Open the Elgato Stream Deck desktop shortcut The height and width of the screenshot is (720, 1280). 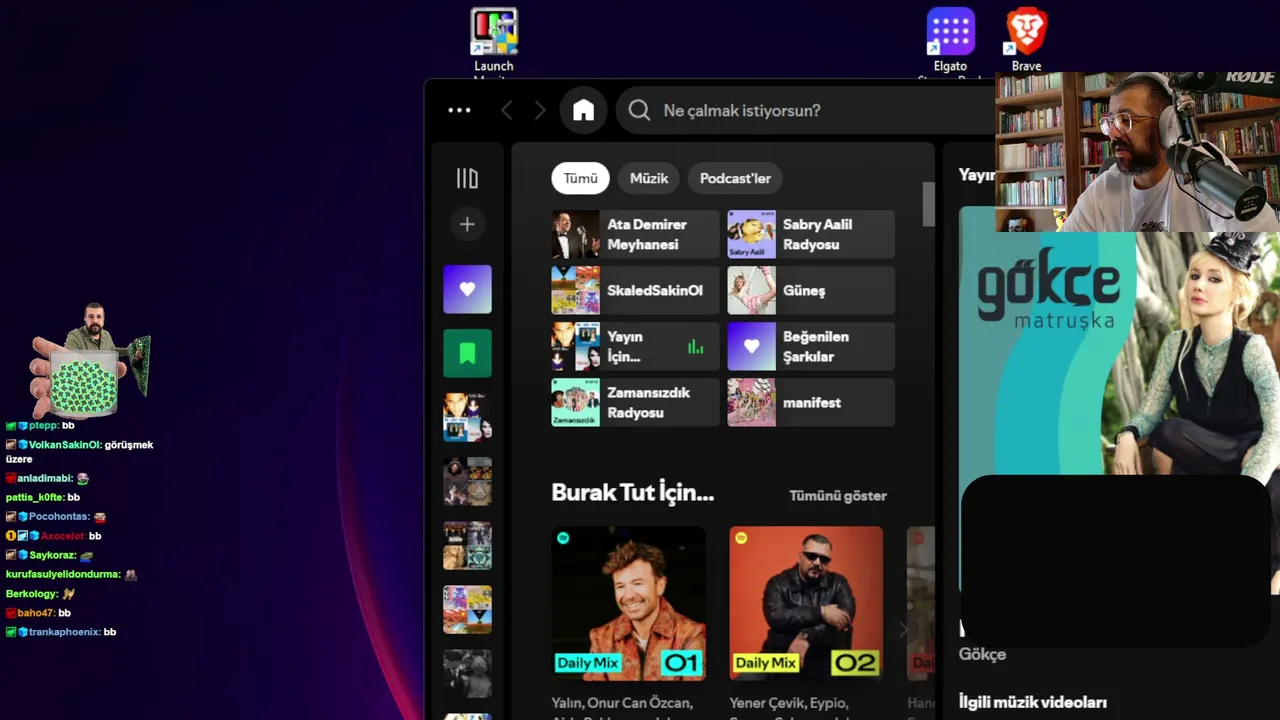(950, 43)
